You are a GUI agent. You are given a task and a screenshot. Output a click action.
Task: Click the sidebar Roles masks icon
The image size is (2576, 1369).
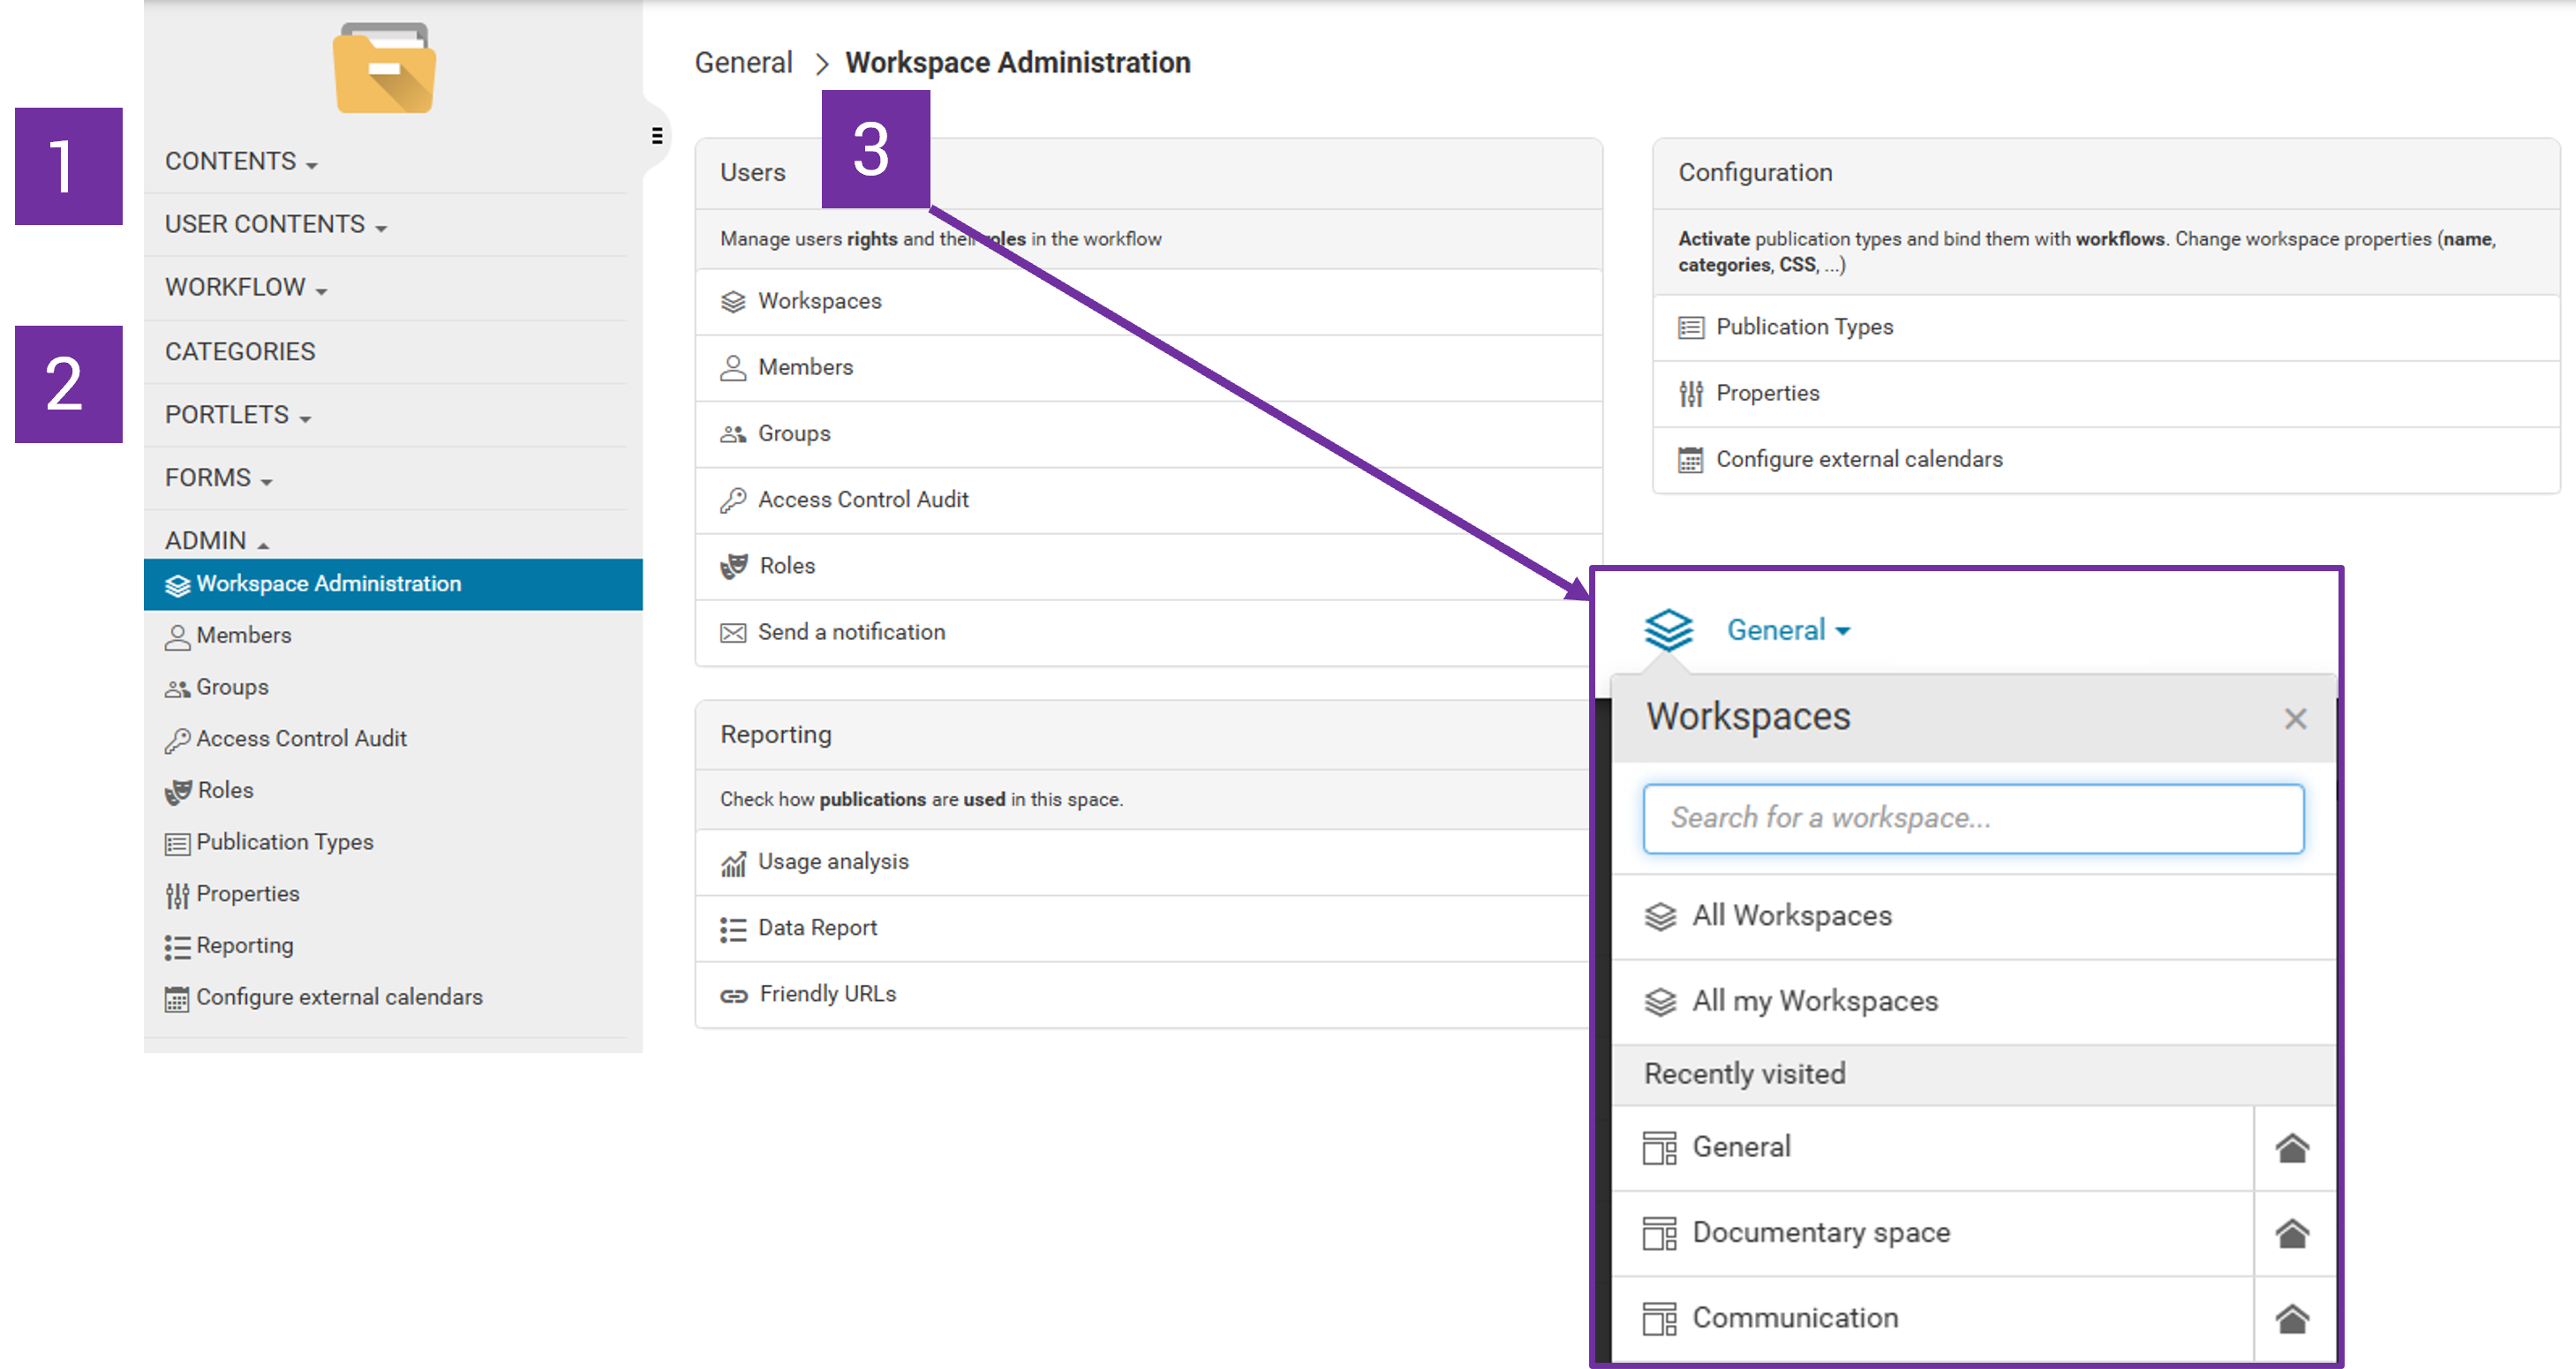178,791
